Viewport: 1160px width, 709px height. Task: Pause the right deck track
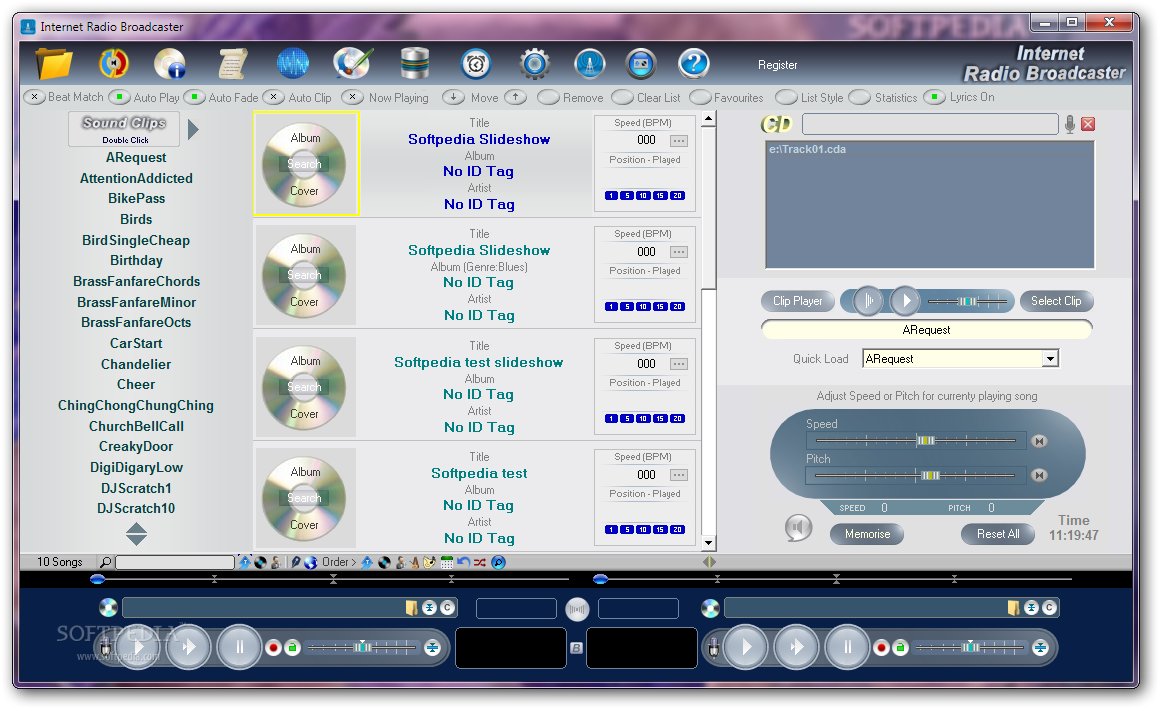click(x=847, y=647)
